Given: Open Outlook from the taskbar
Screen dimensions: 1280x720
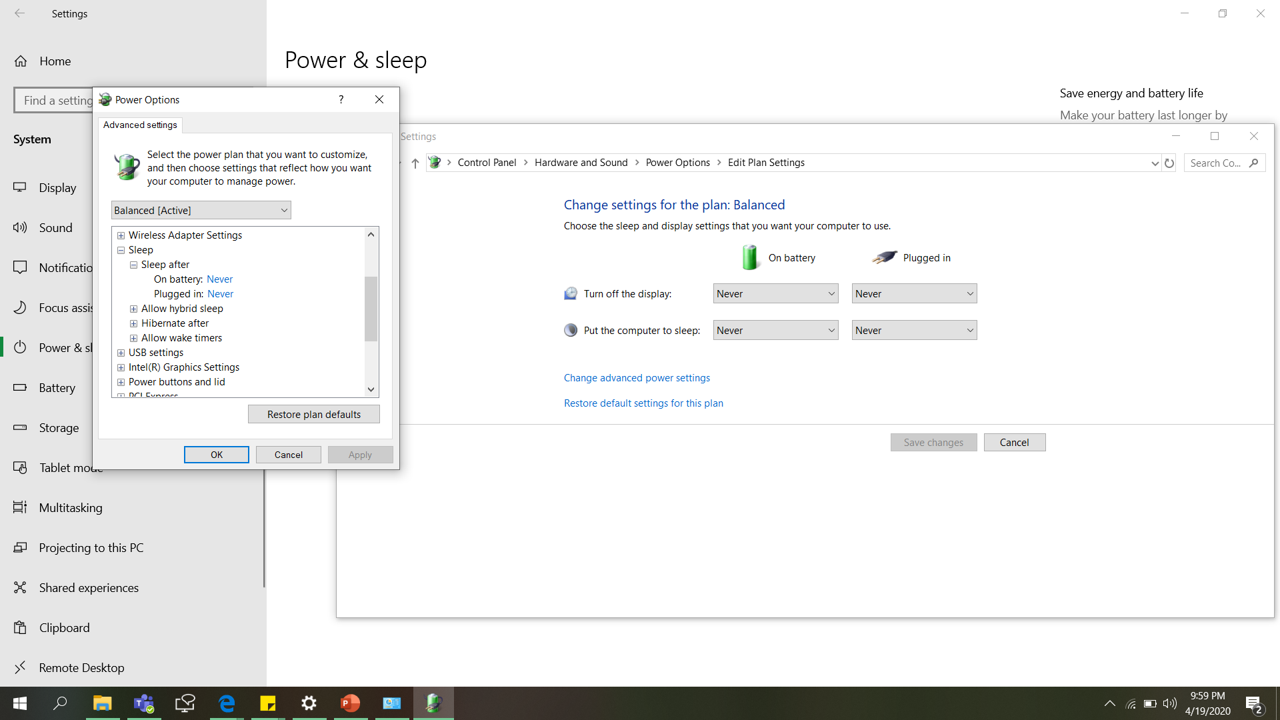Looking at the screenshot, I should coord(390,703).
